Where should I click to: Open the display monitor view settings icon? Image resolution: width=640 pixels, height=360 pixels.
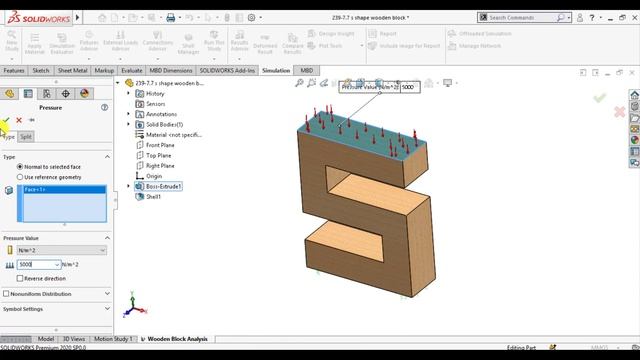(448, 83)
